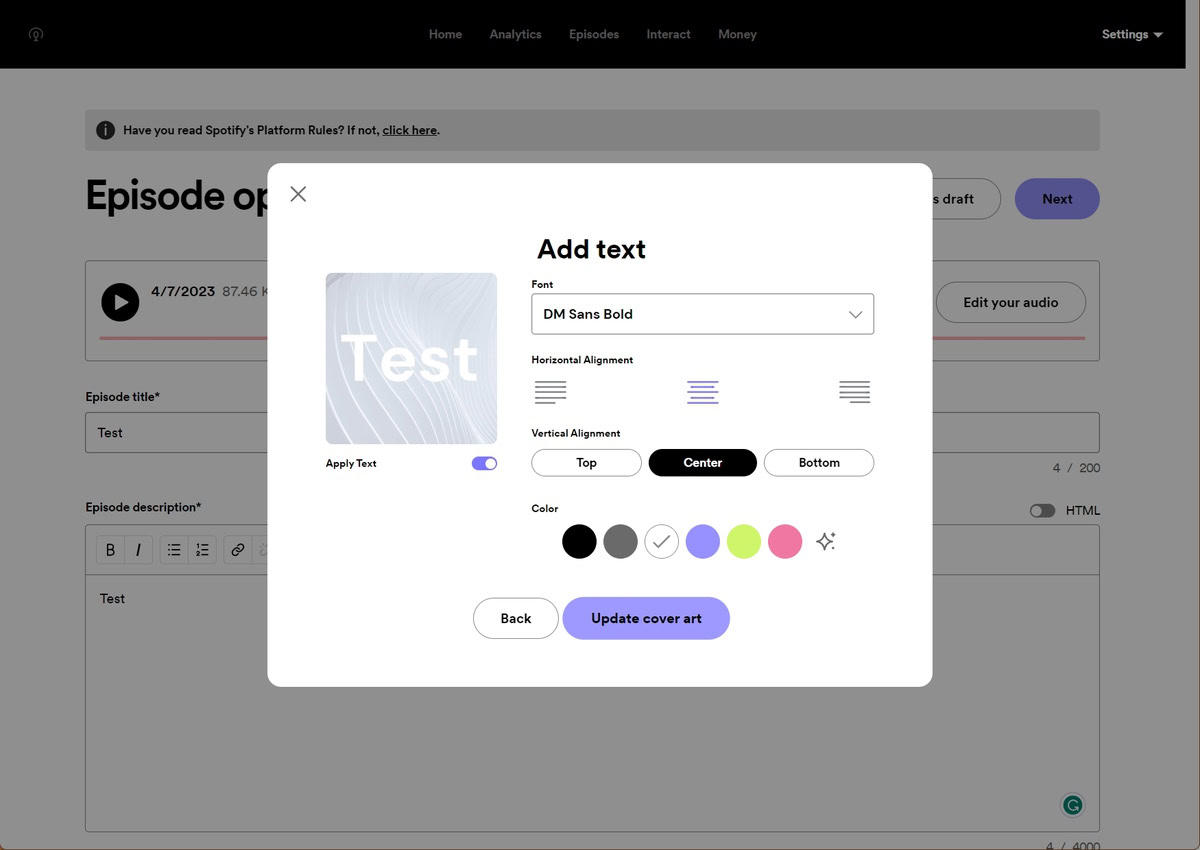Click the Spotify for Podcasters logo
1200x850 pixels.
point(36,34)
